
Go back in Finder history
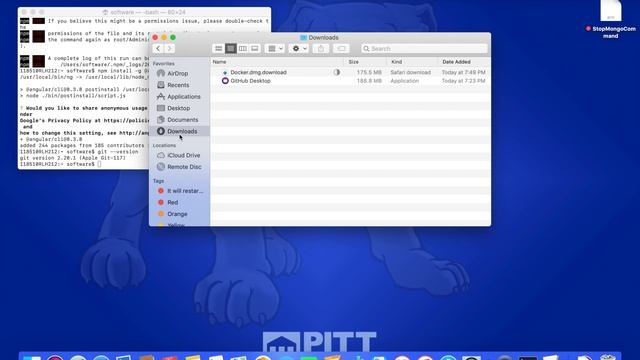coord(158,49)
